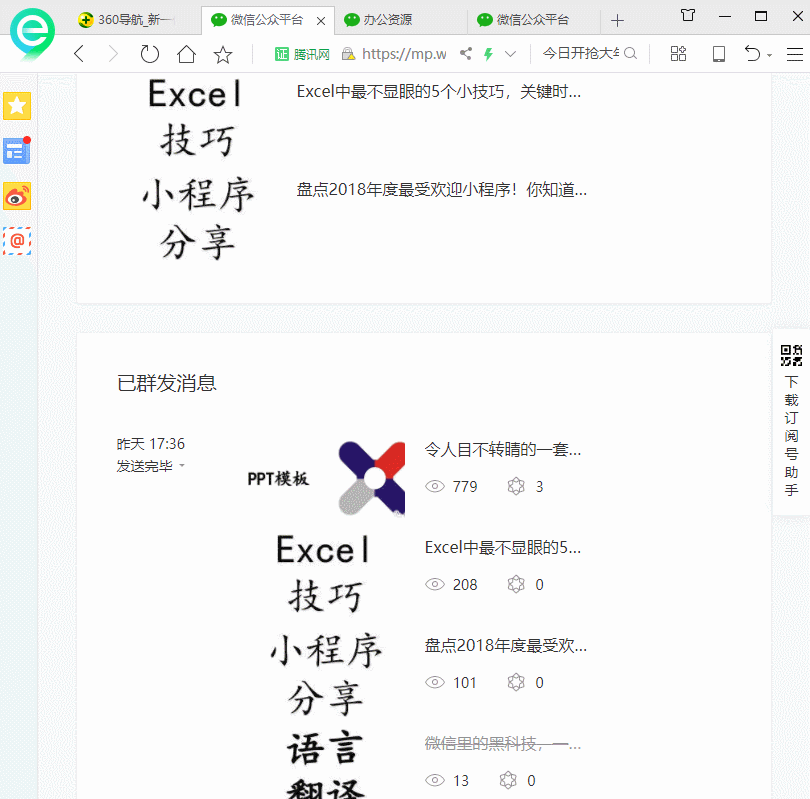The image size is (810, 799).
Task: Click the view count eye icon showing 779
Action: [x=435, y=486]
